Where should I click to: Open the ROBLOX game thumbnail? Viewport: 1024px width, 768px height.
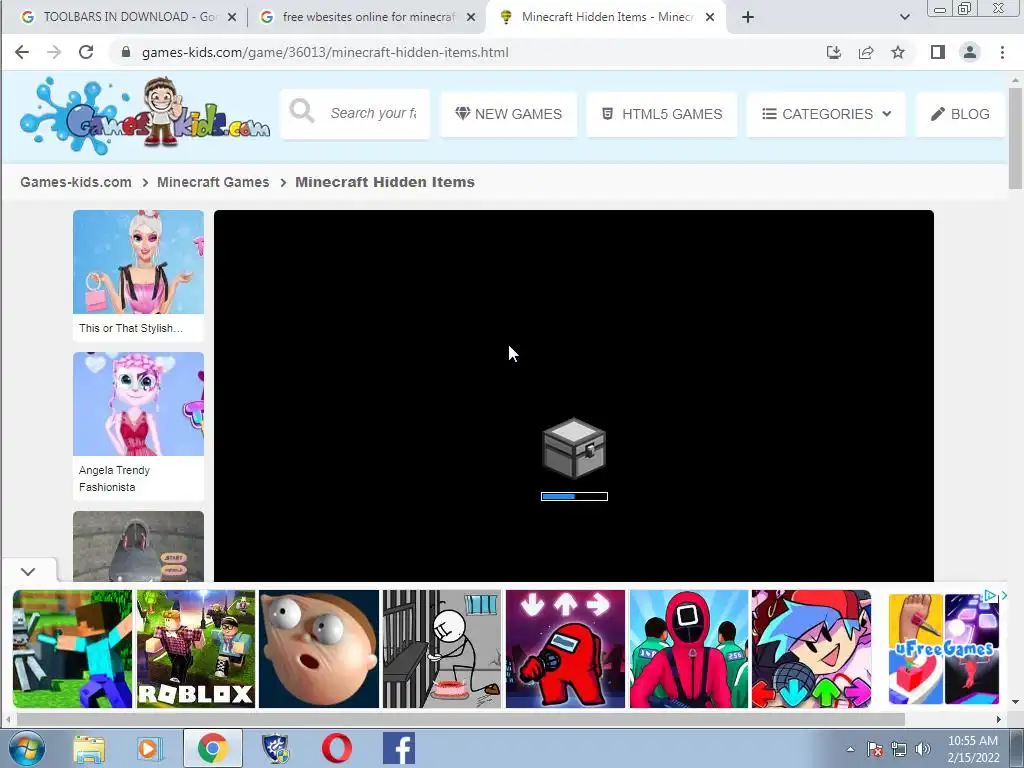tap(196, 648)
